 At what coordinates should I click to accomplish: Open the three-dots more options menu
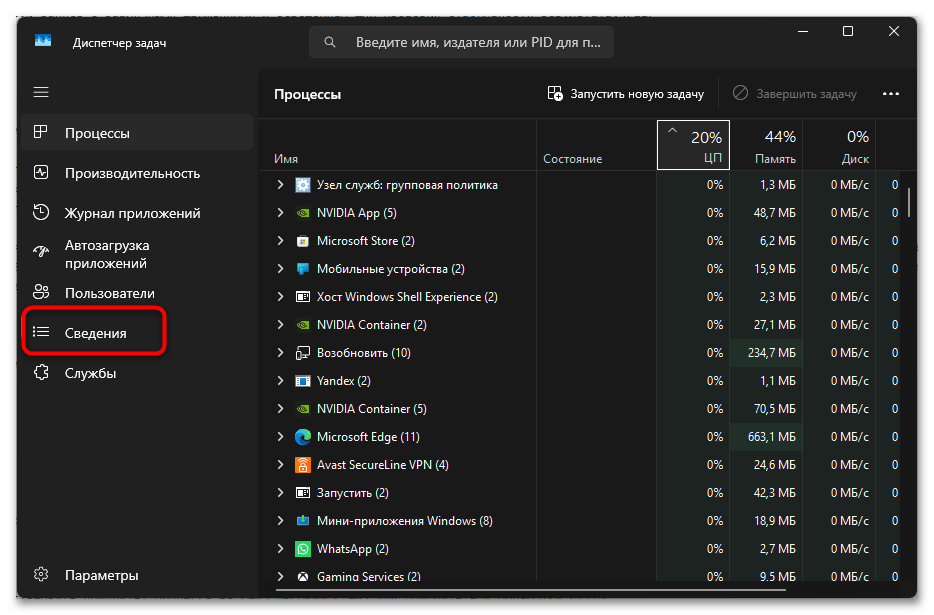(891, 94)
